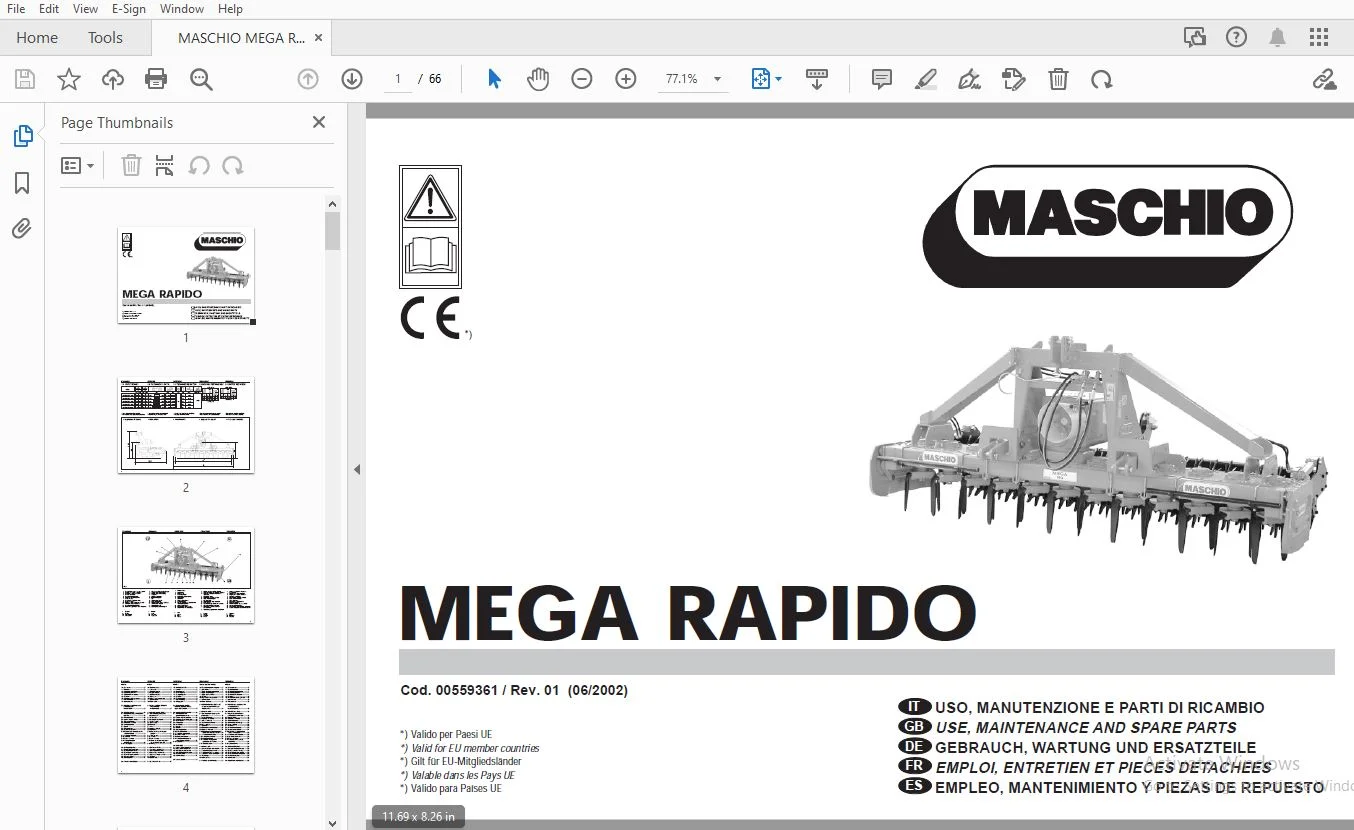Open the E-Sign menu
The height and width of the screenshot is (830, 1354).
pyautogui.click(x=129, y=9)
